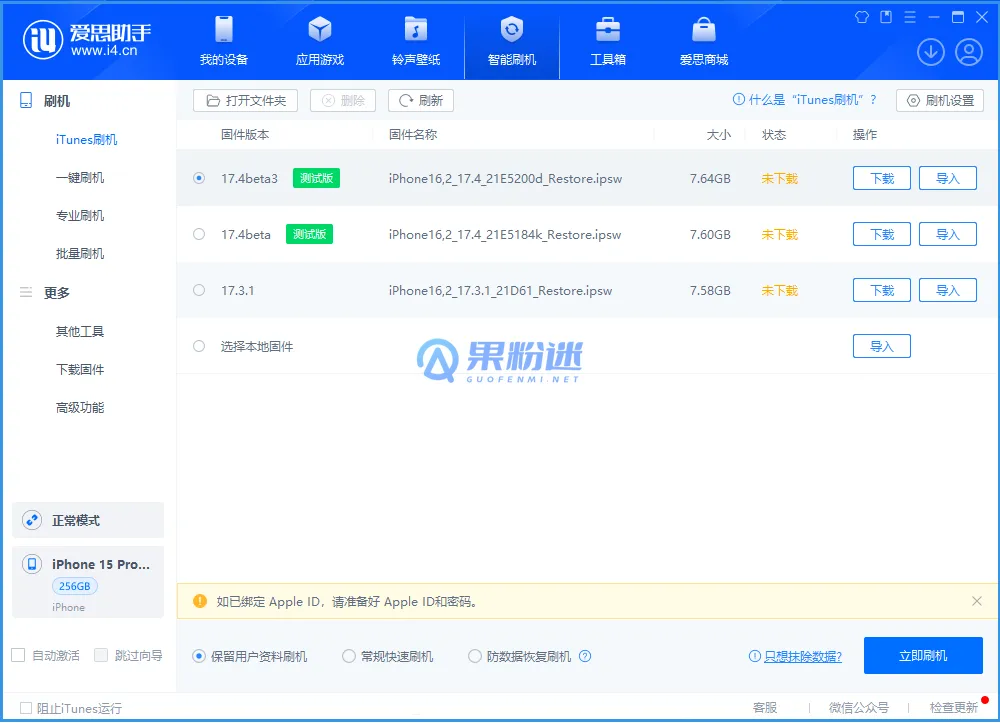Enable 自动激活 checkbox
This screenshot has height=723, width=1000.
pyautogui.click(x=18, y=655)
